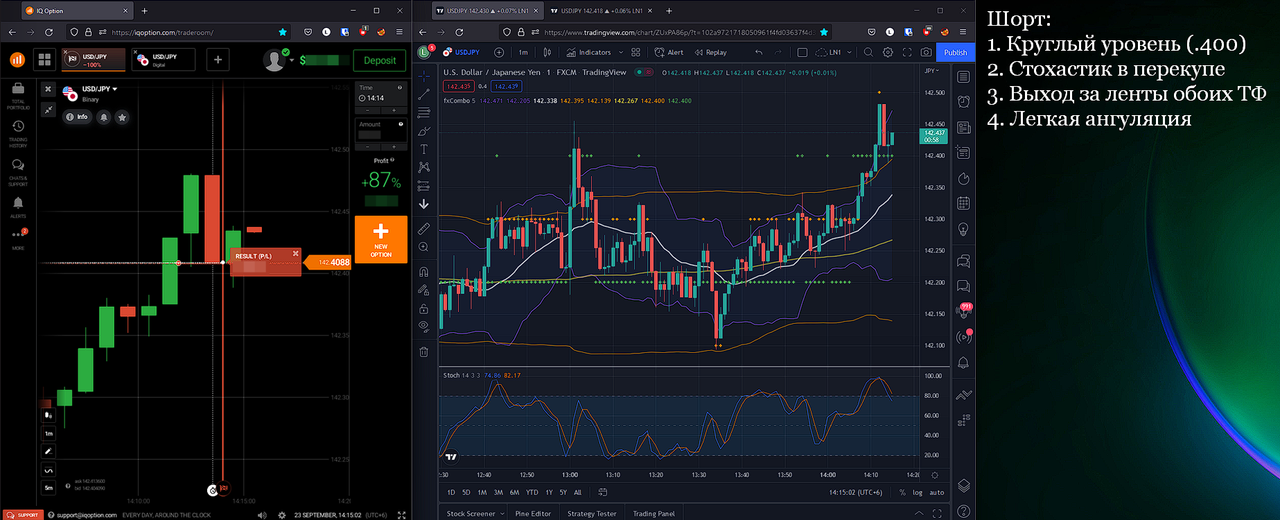Open TradingView Indicators dialog
1280x520 pixels.
coord(588,52)
